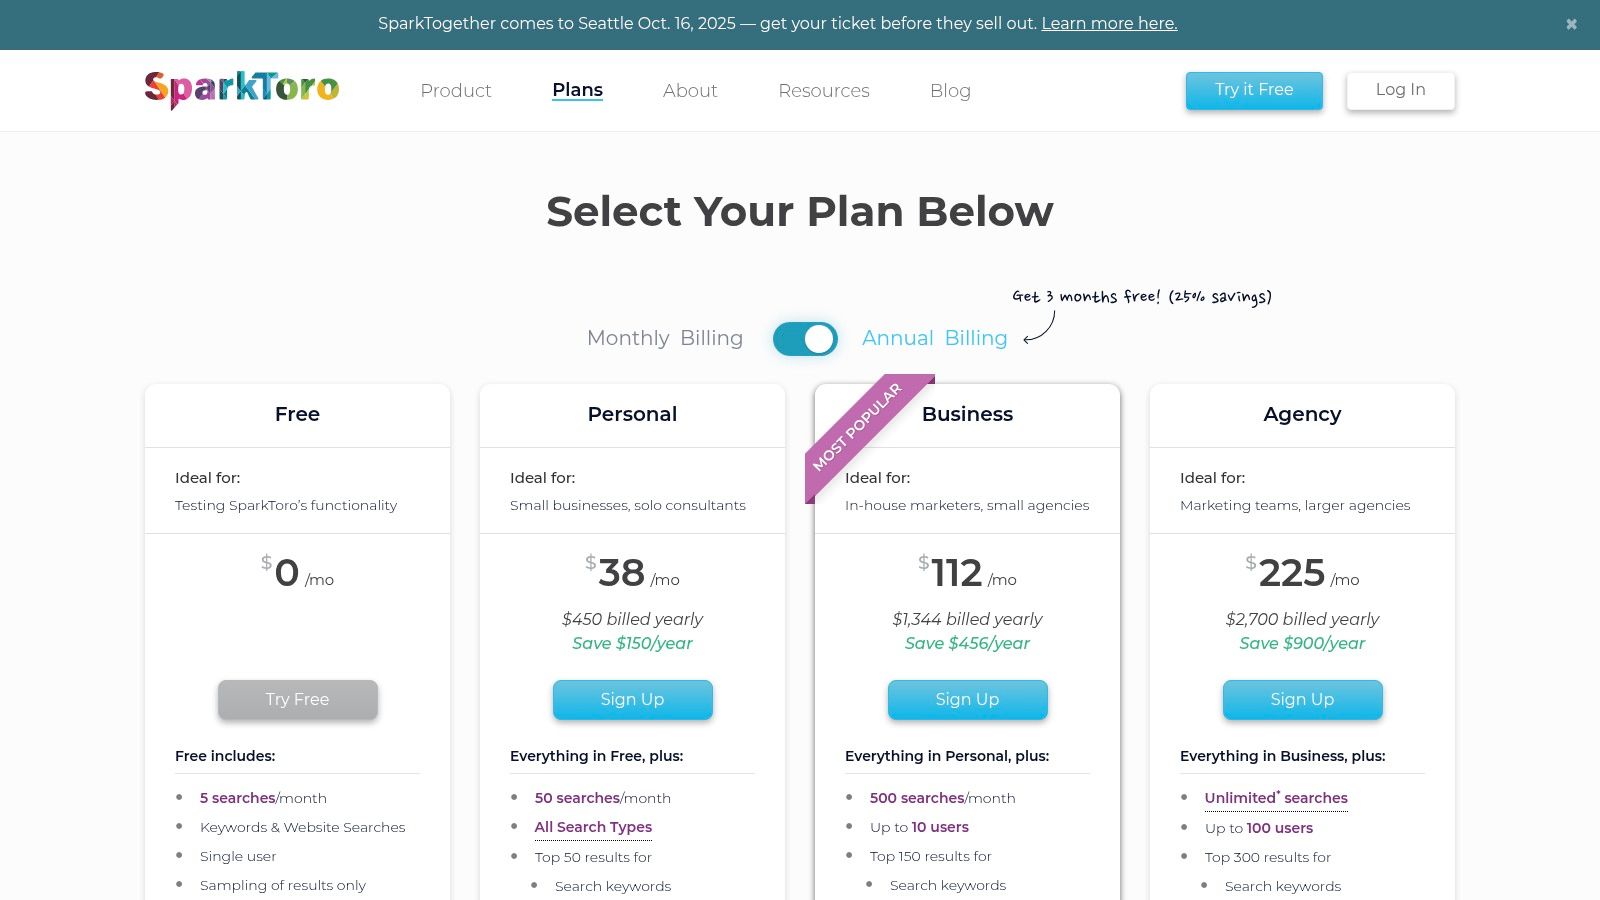The width and height of the screenshot is (1600, 900).
Task: Sign Up for the Agency plan
Action: tap(1302, 699)
